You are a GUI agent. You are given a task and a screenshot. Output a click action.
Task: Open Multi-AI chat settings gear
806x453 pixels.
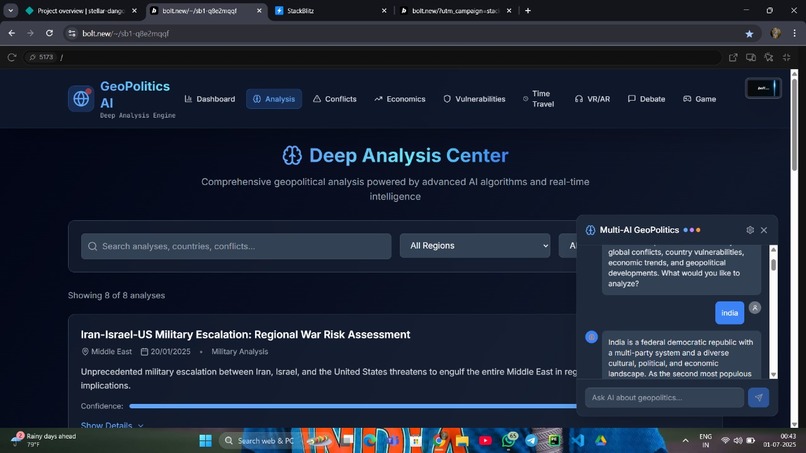click(750, 230)
